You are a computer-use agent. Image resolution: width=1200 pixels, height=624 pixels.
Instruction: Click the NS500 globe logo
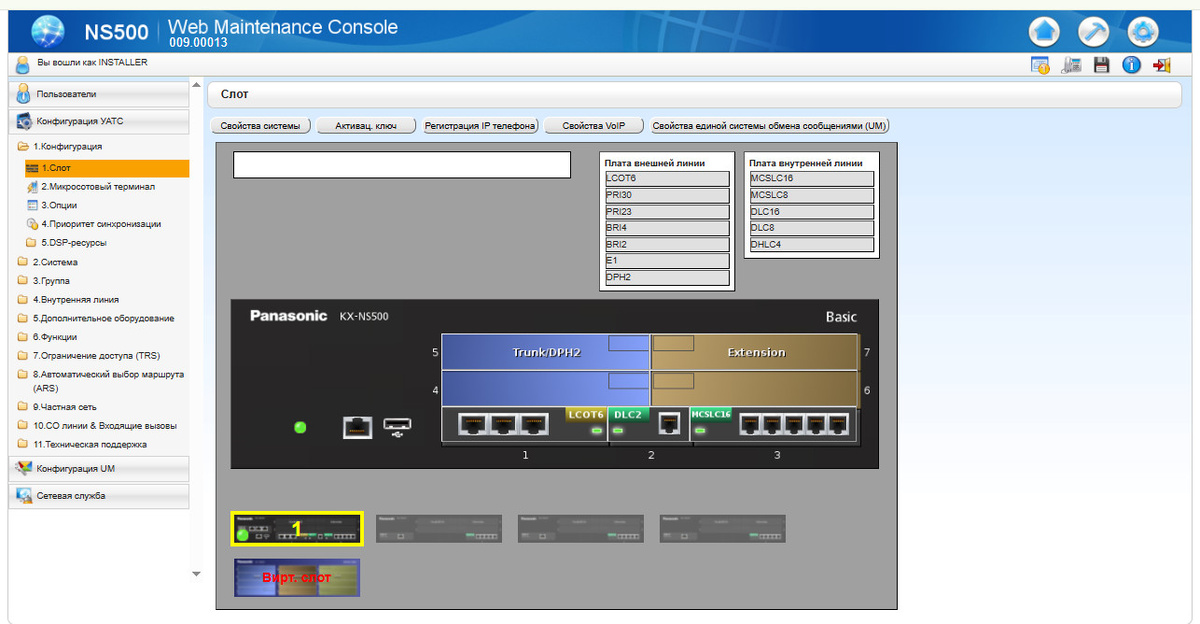click(x=48, y=31)
